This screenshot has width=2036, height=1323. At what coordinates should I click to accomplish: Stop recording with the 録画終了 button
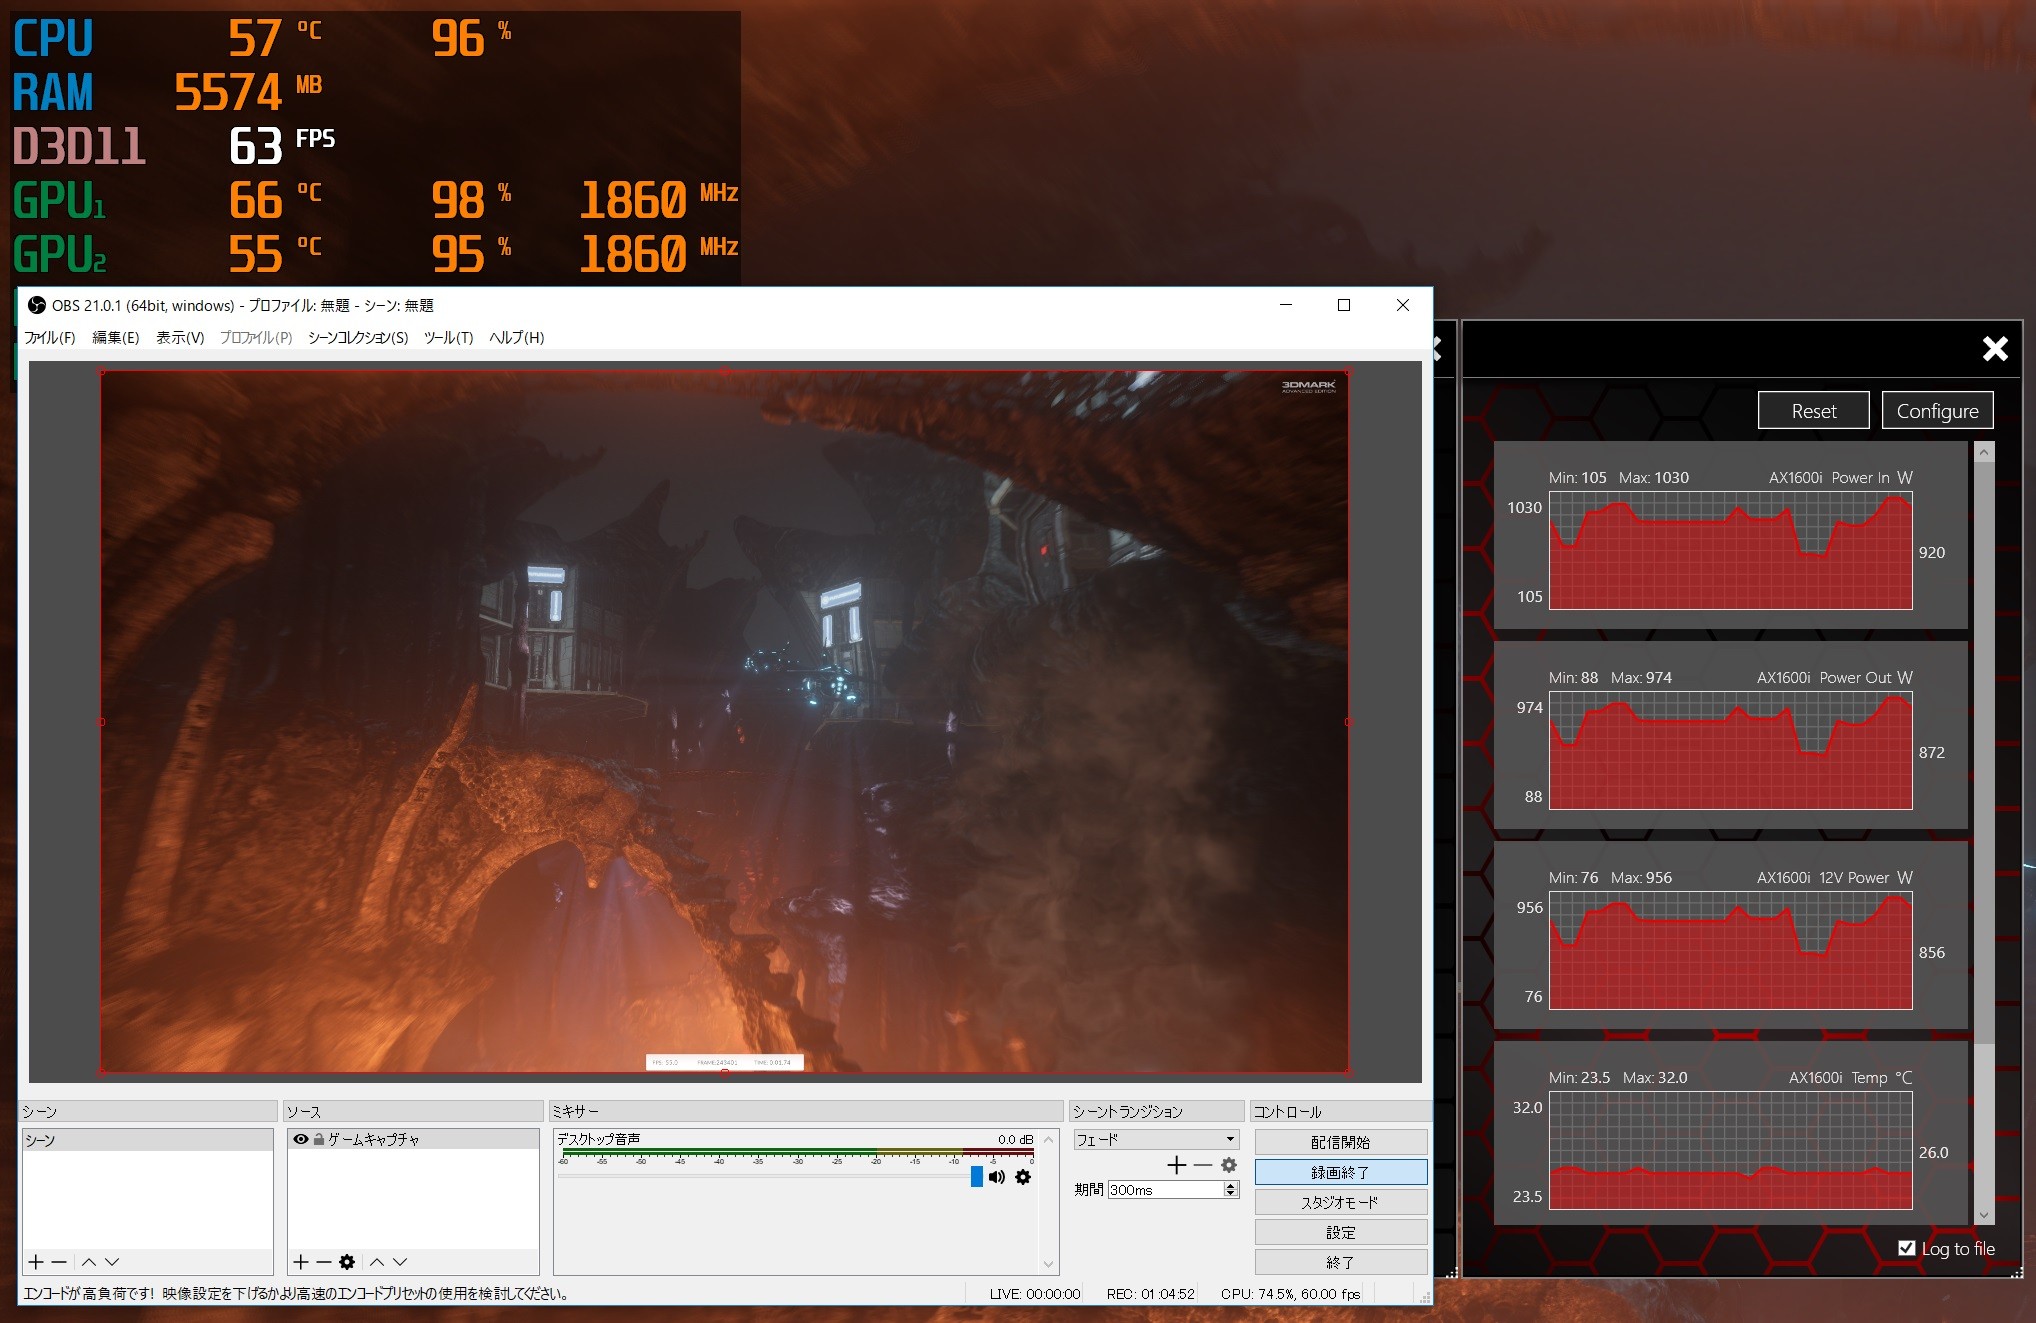click(1340, 1172)
